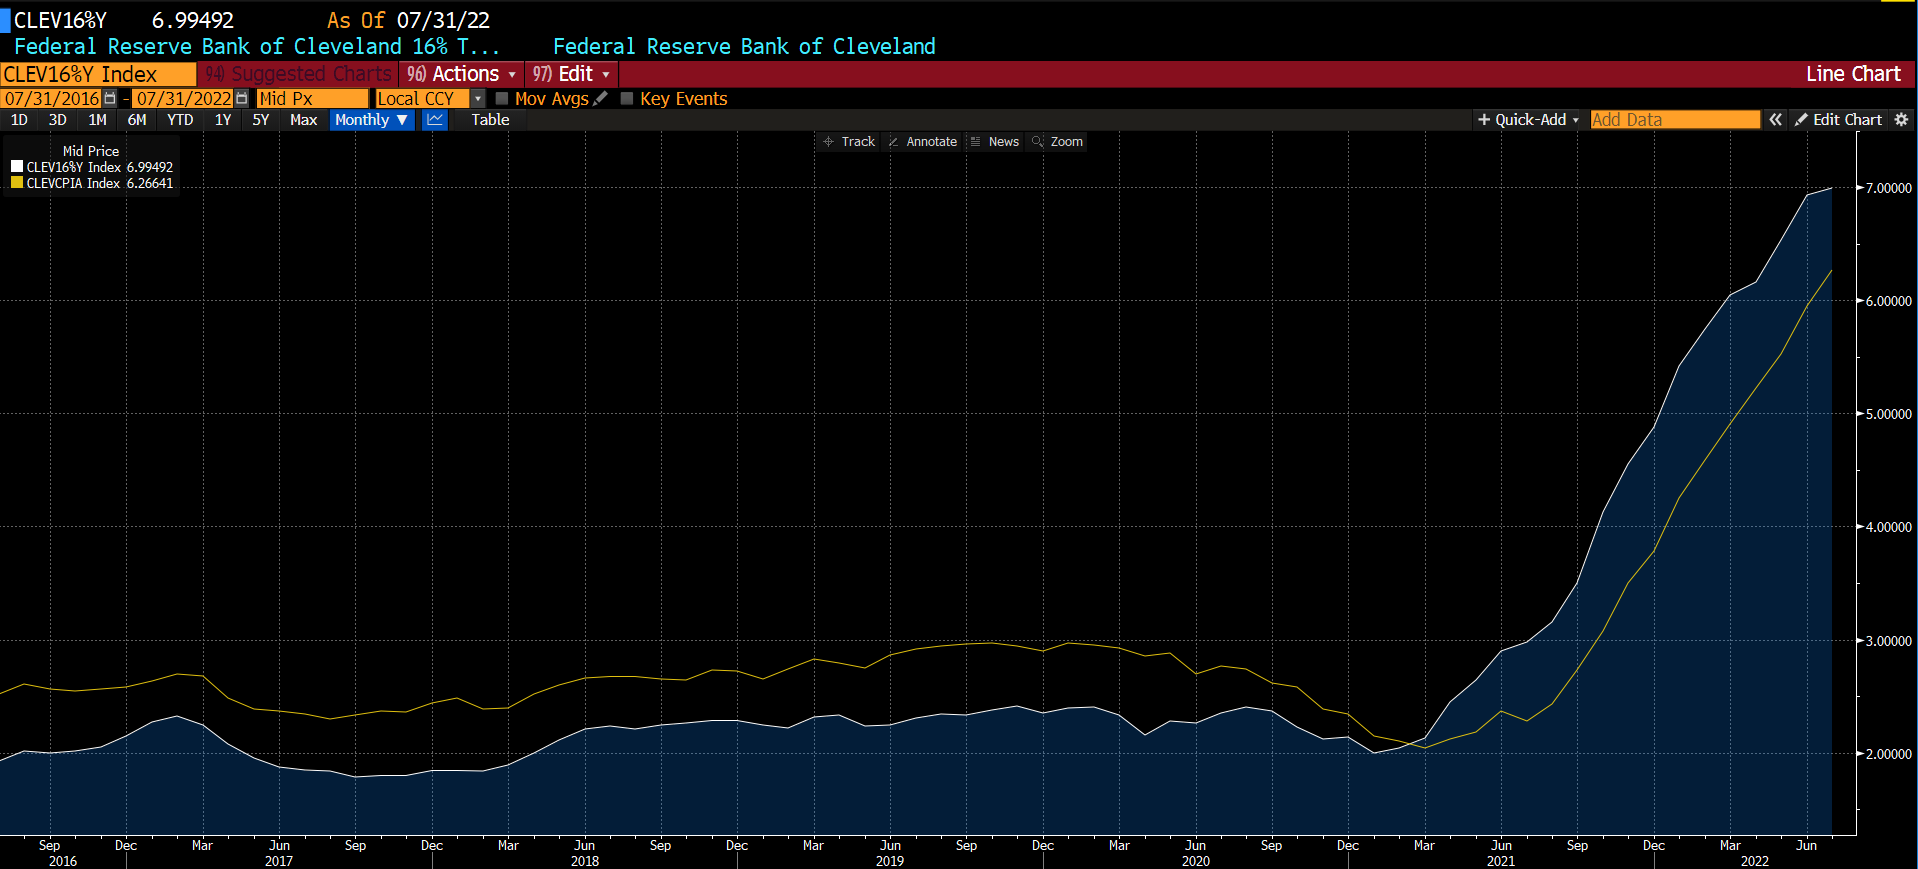Click the 2019 year axis label
Viewport: 1918px width, 869px height.
pyautogui.click(x=890, y=861)
